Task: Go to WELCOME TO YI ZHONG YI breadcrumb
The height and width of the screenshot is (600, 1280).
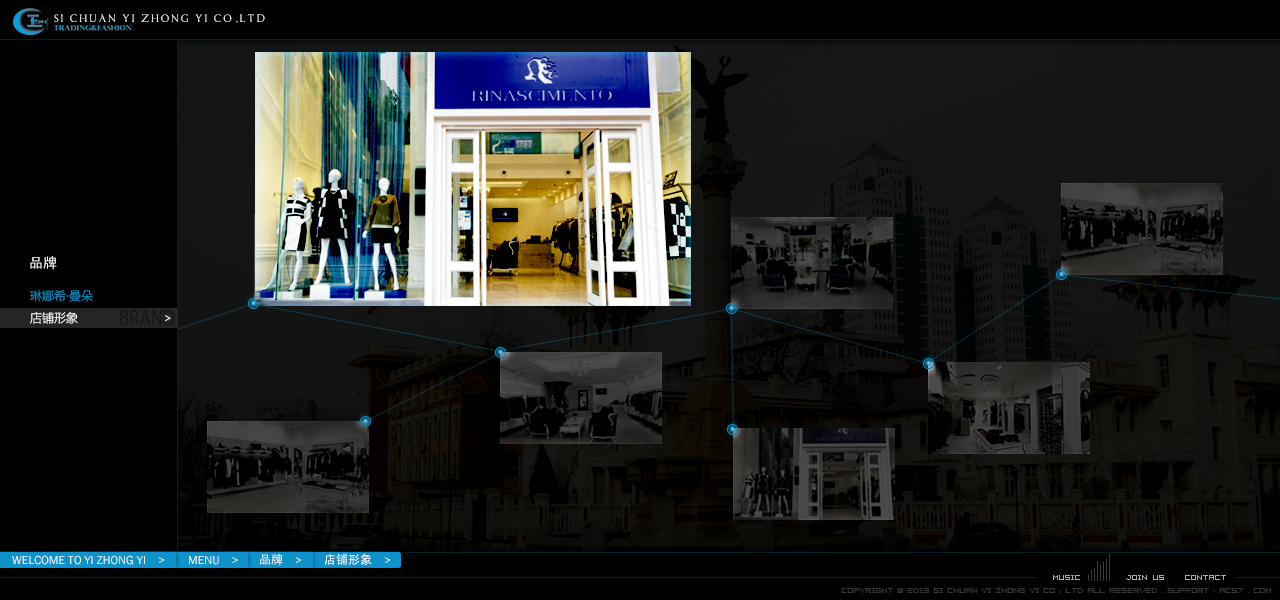Action: [88, 560]
